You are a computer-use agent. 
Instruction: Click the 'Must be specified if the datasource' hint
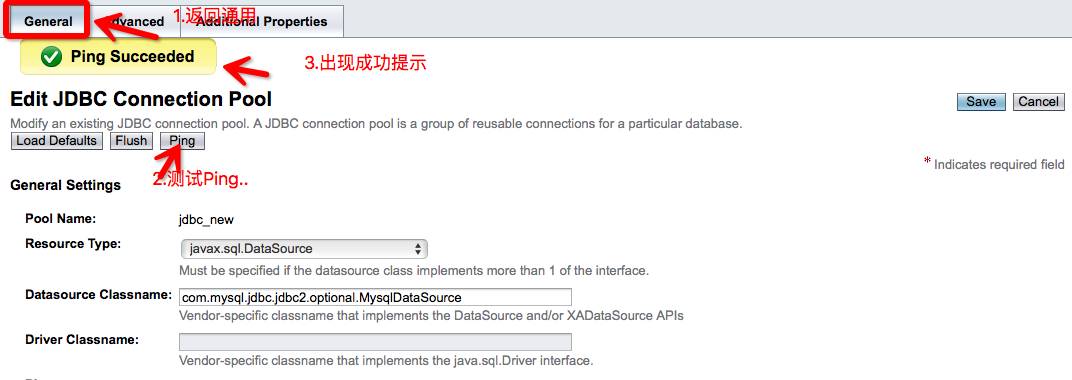tap(414, 271)
